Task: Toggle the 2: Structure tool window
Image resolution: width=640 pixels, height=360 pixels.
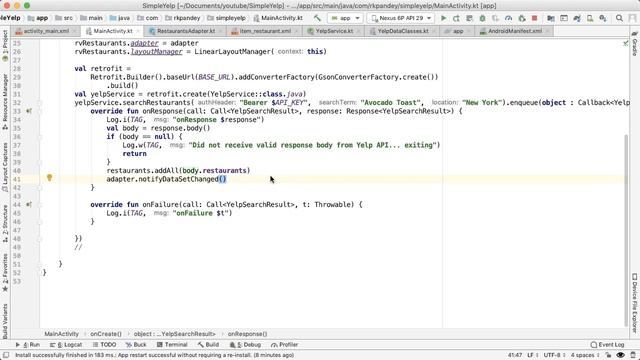Action: click(x=5, y=224)
